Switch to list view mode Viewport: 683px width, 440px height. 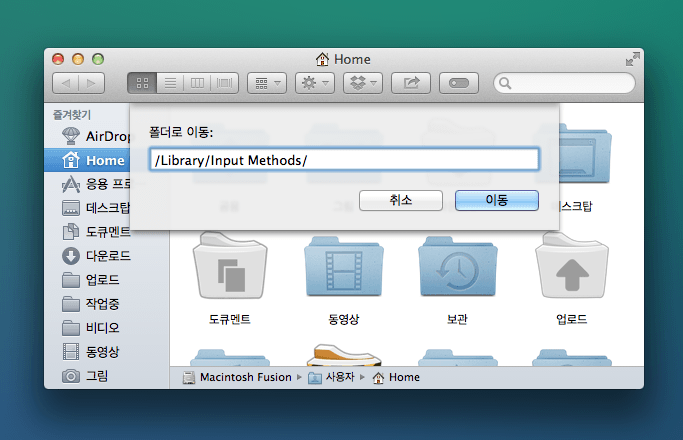(x=170, y=83)
